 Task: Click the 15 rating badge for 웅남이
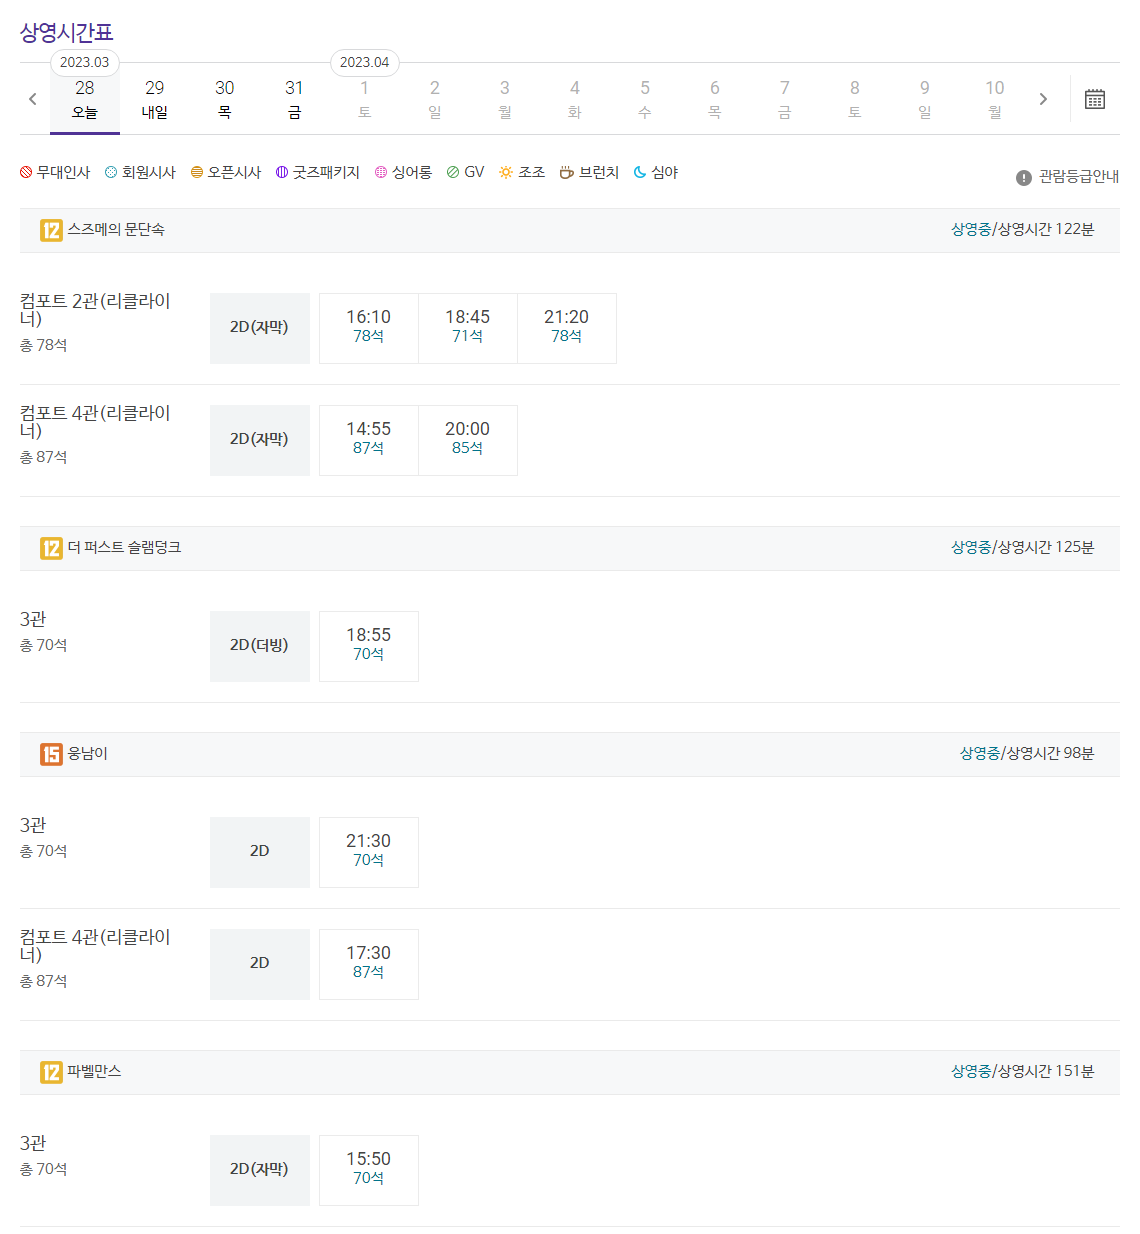pos(51,754)
